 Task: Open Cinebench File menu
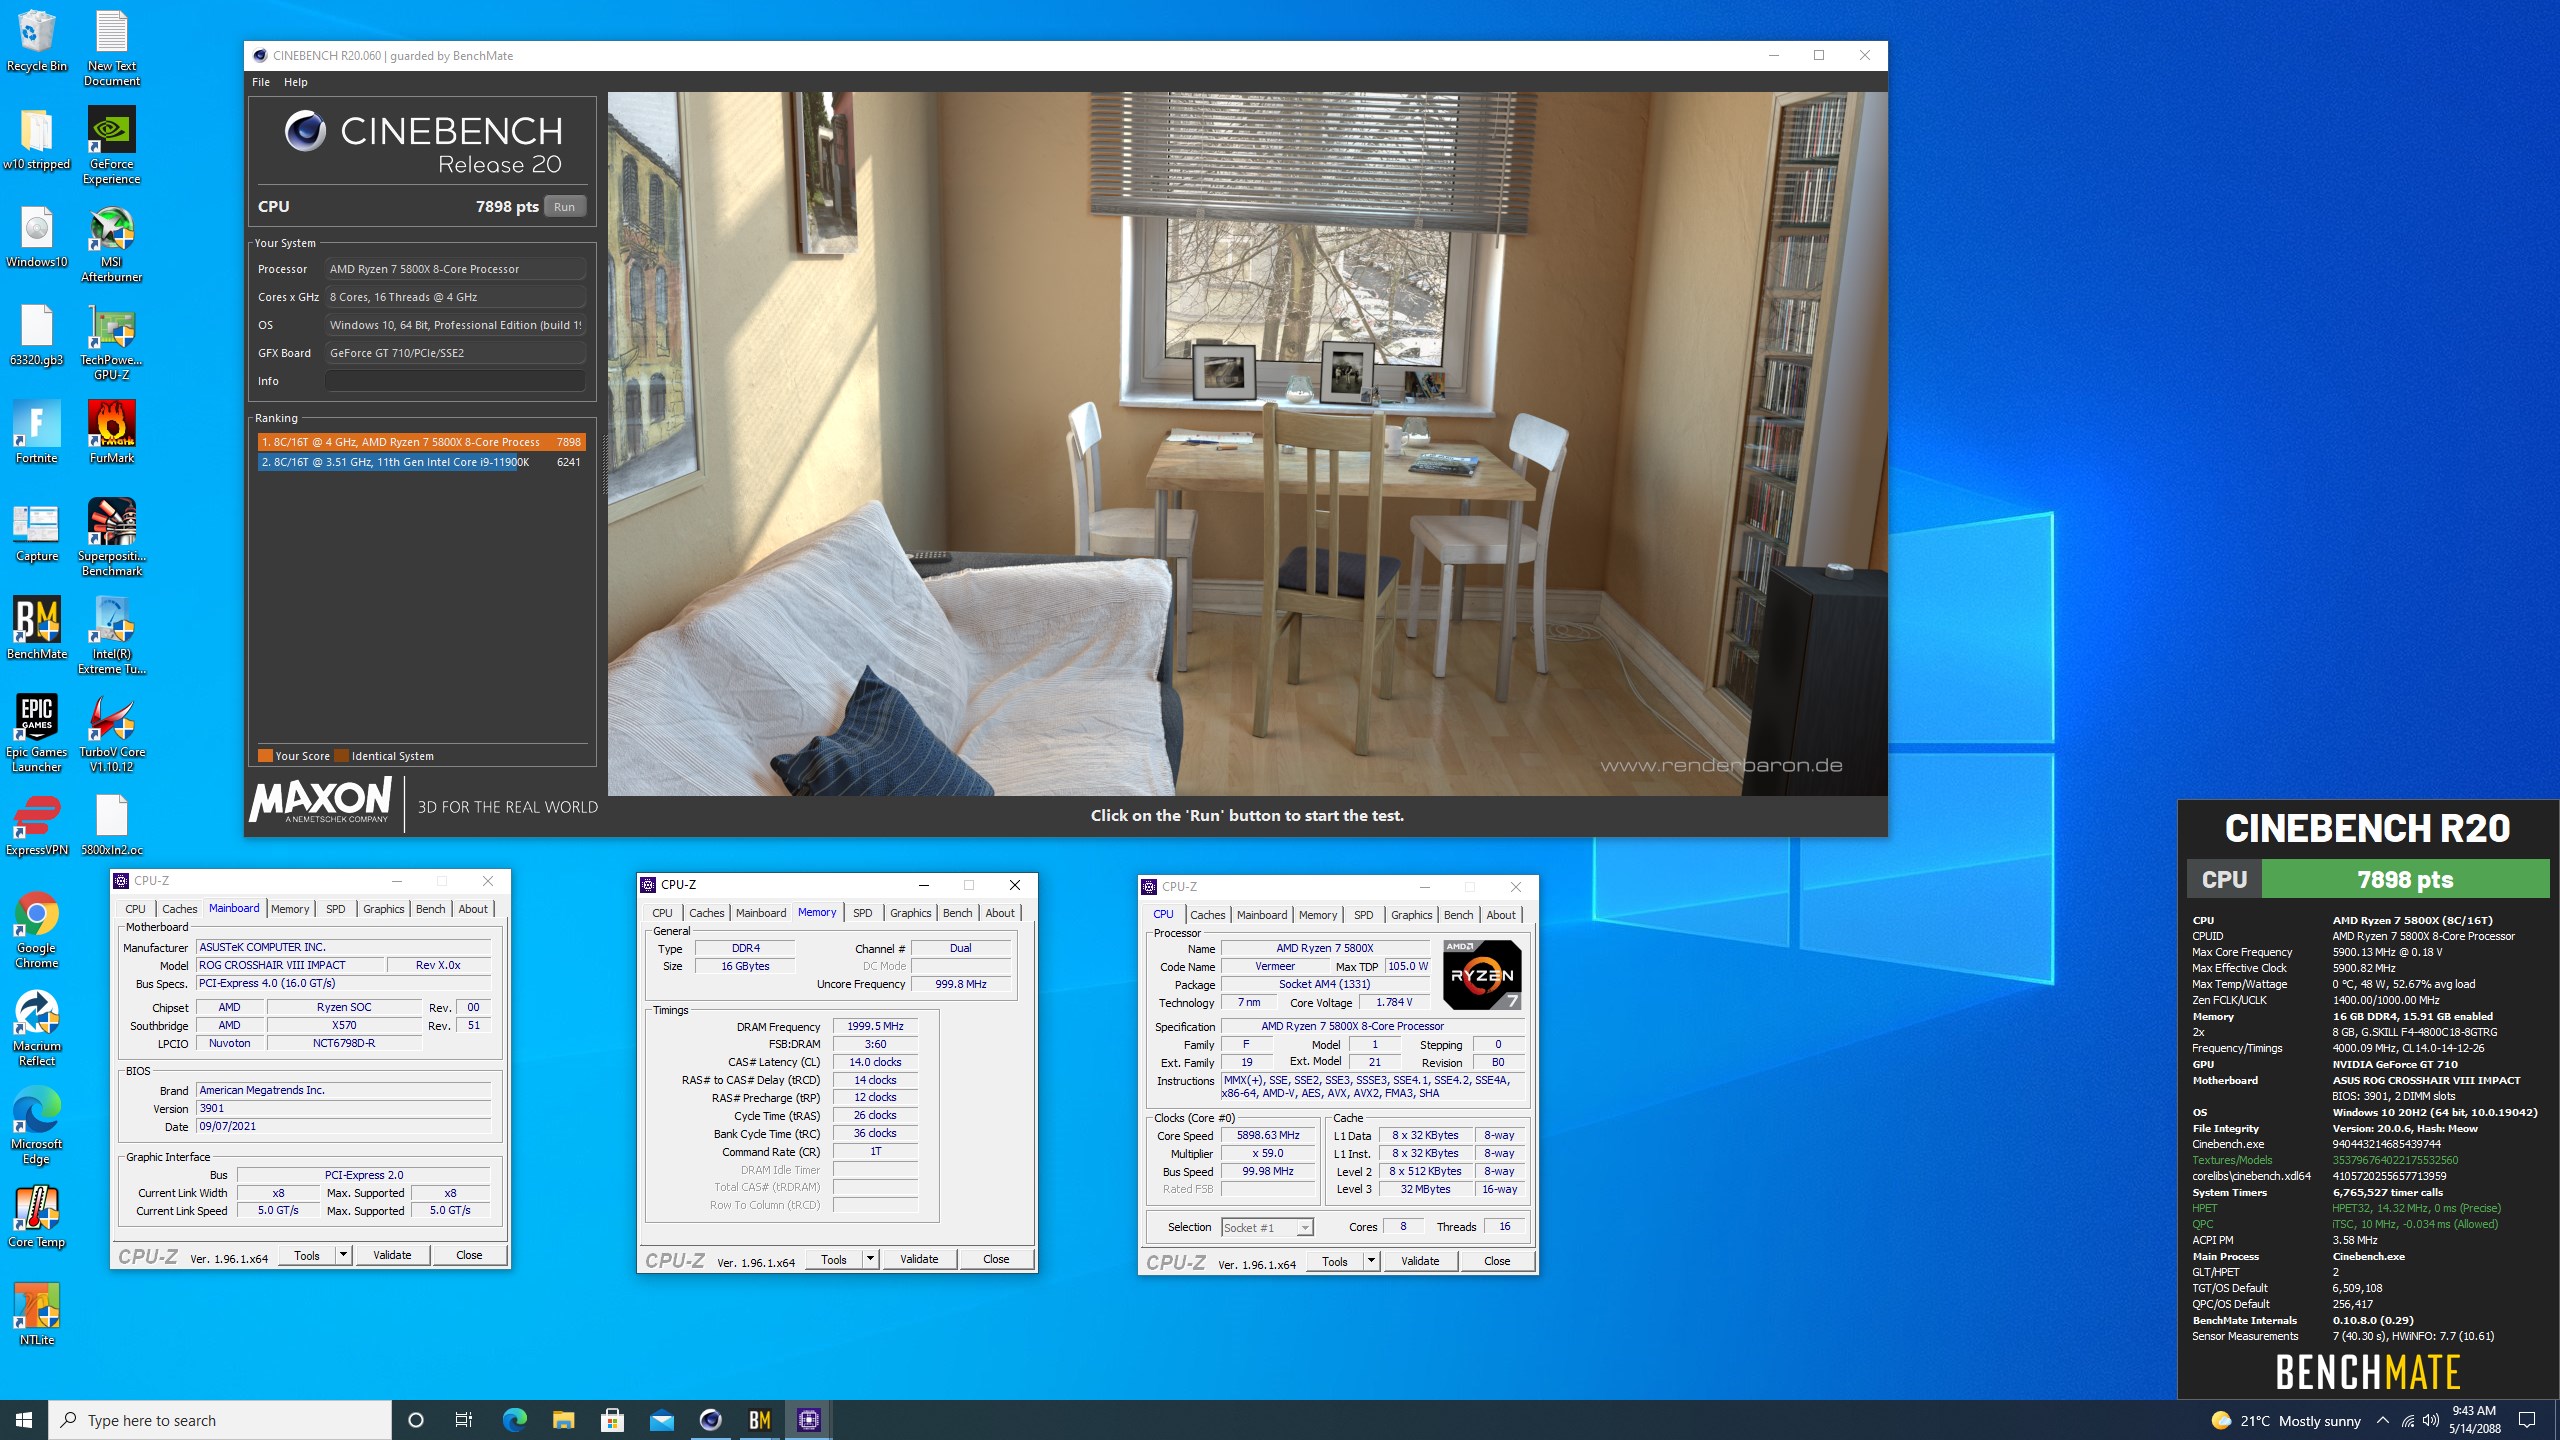[261, 82]
